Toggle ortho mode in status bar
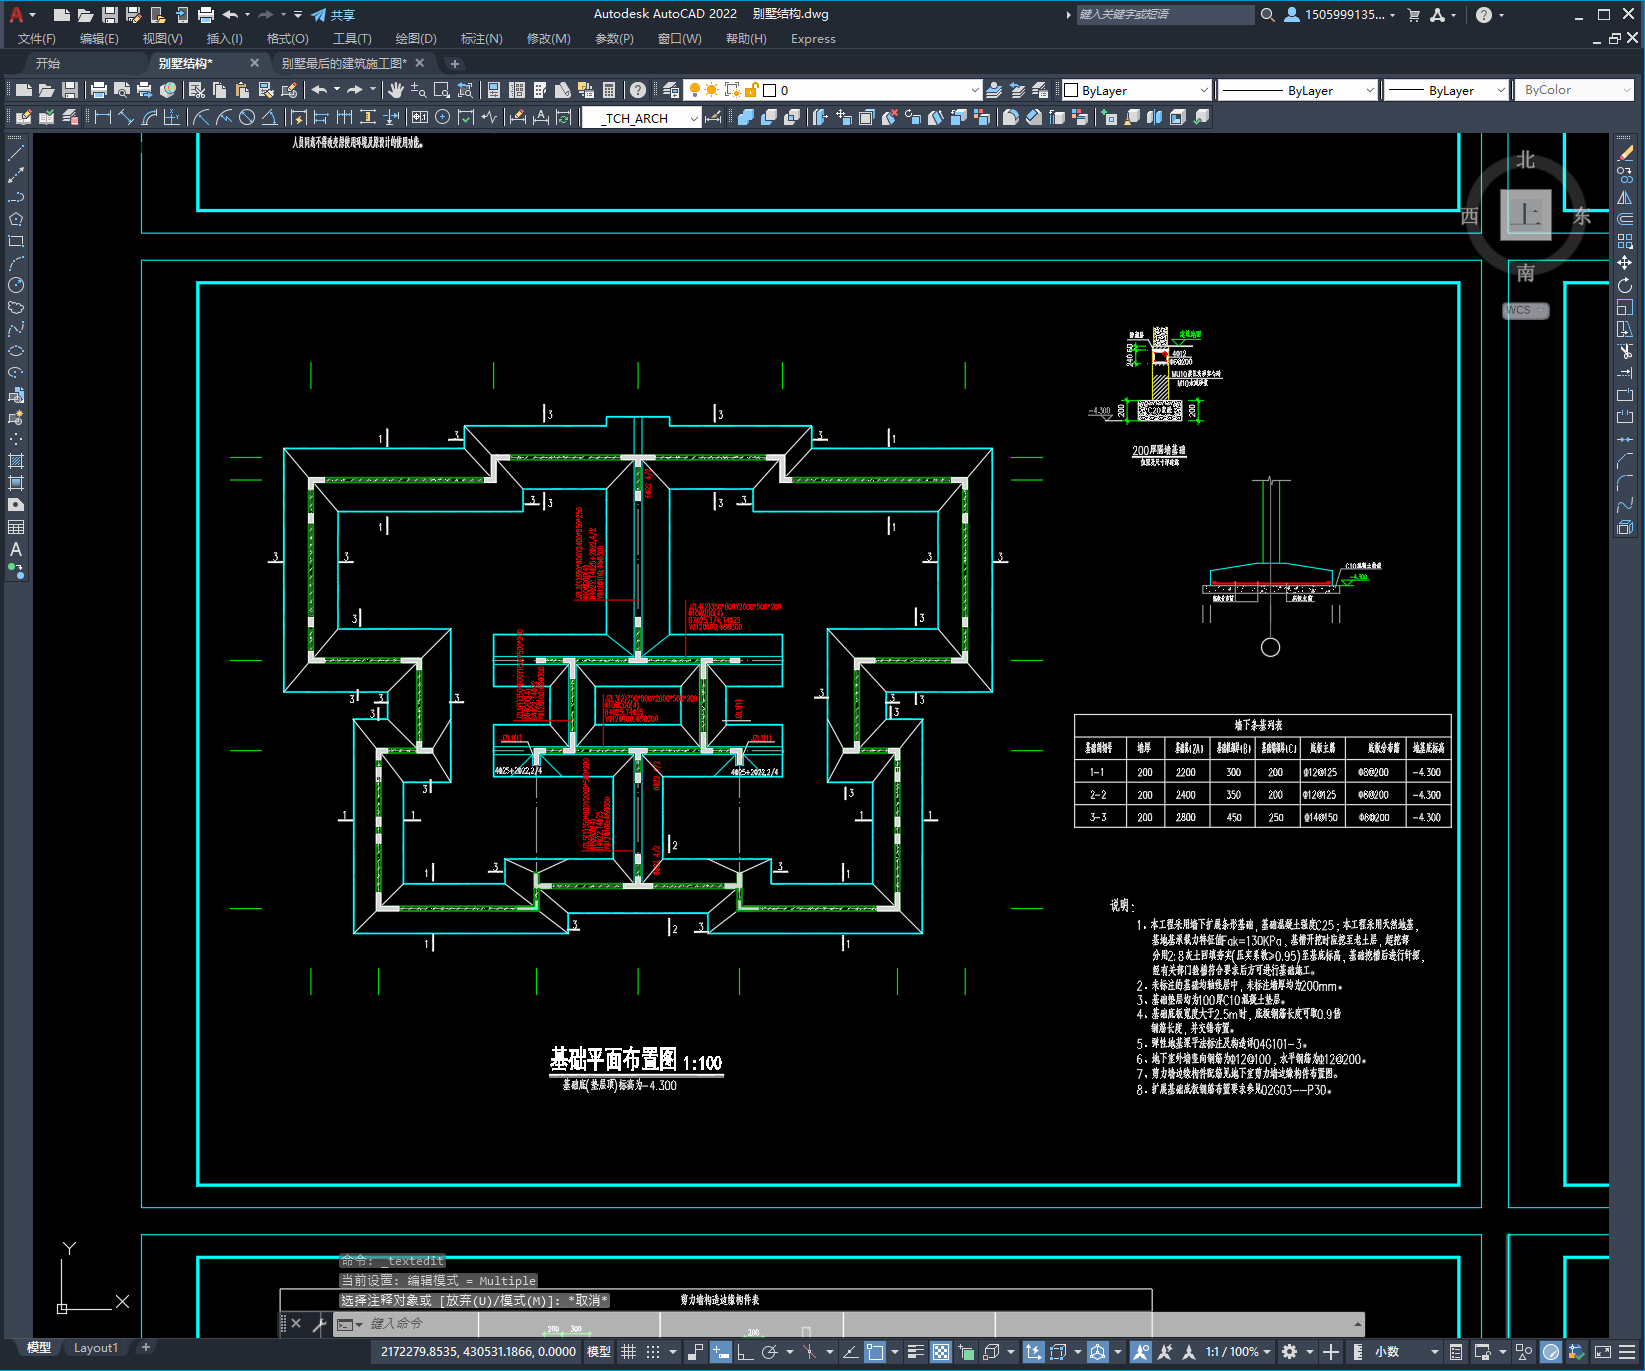 [745, 1352]
